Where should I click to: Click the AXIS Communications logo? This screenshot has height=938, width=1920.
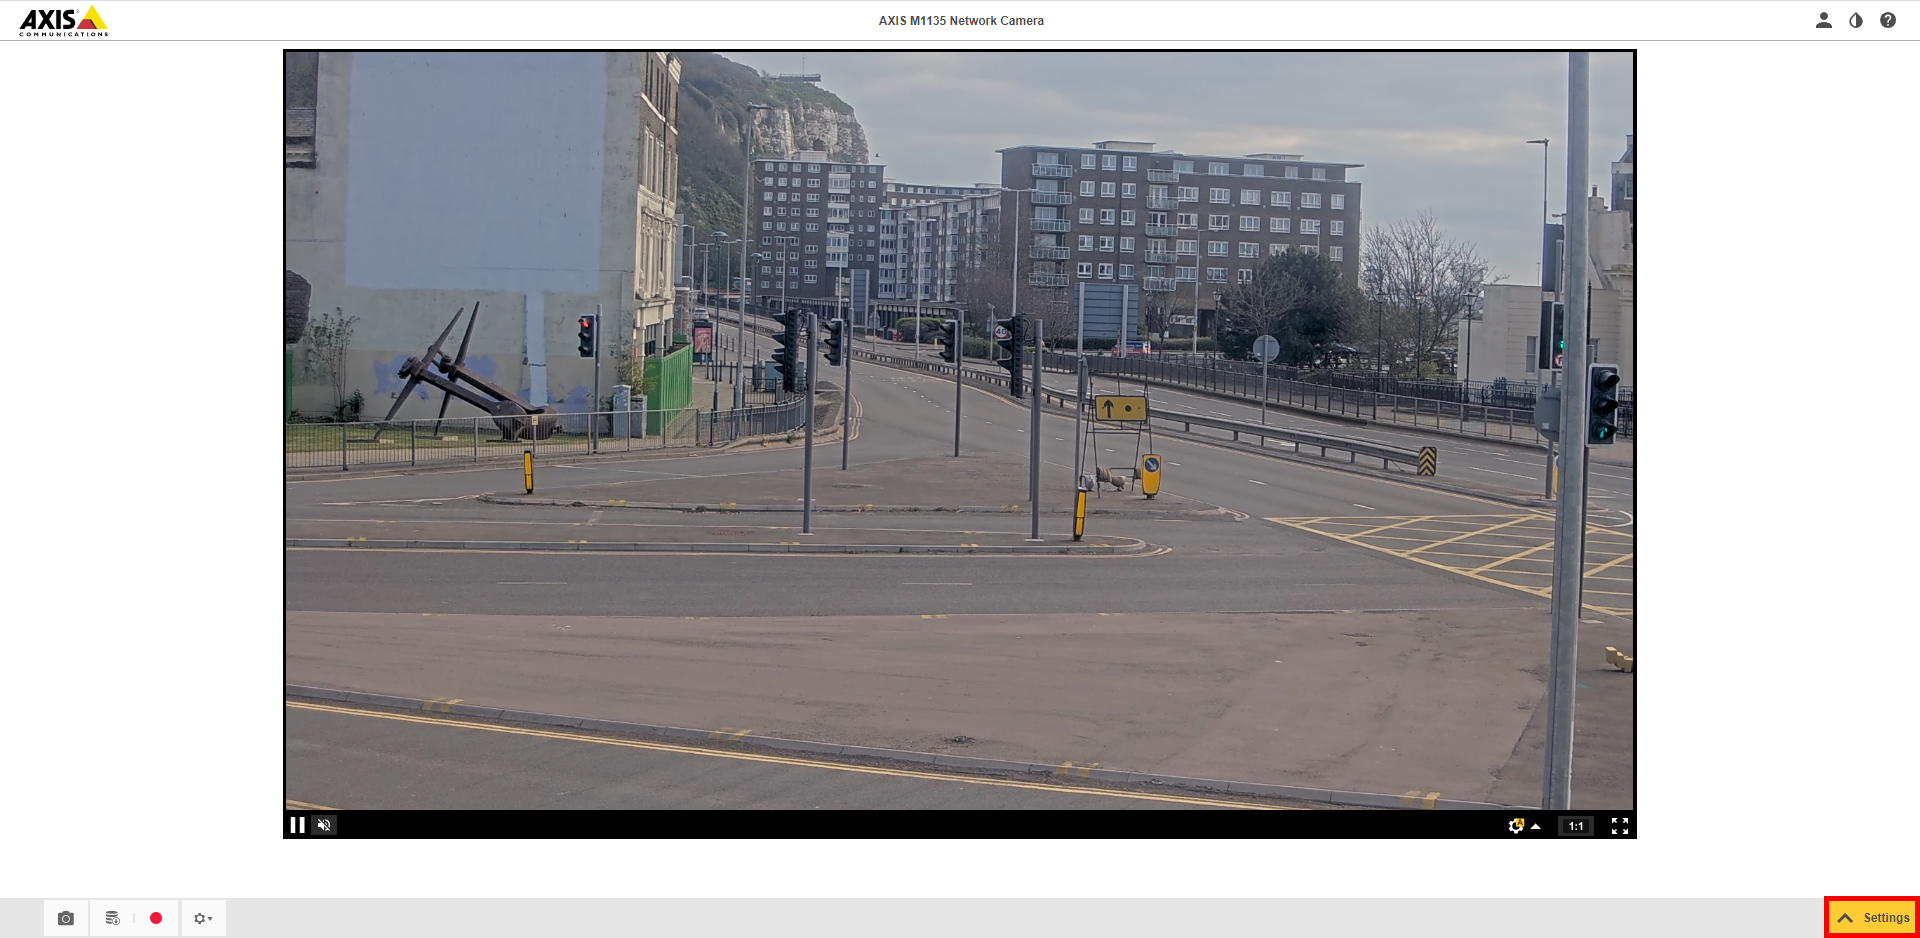(64, 21)
